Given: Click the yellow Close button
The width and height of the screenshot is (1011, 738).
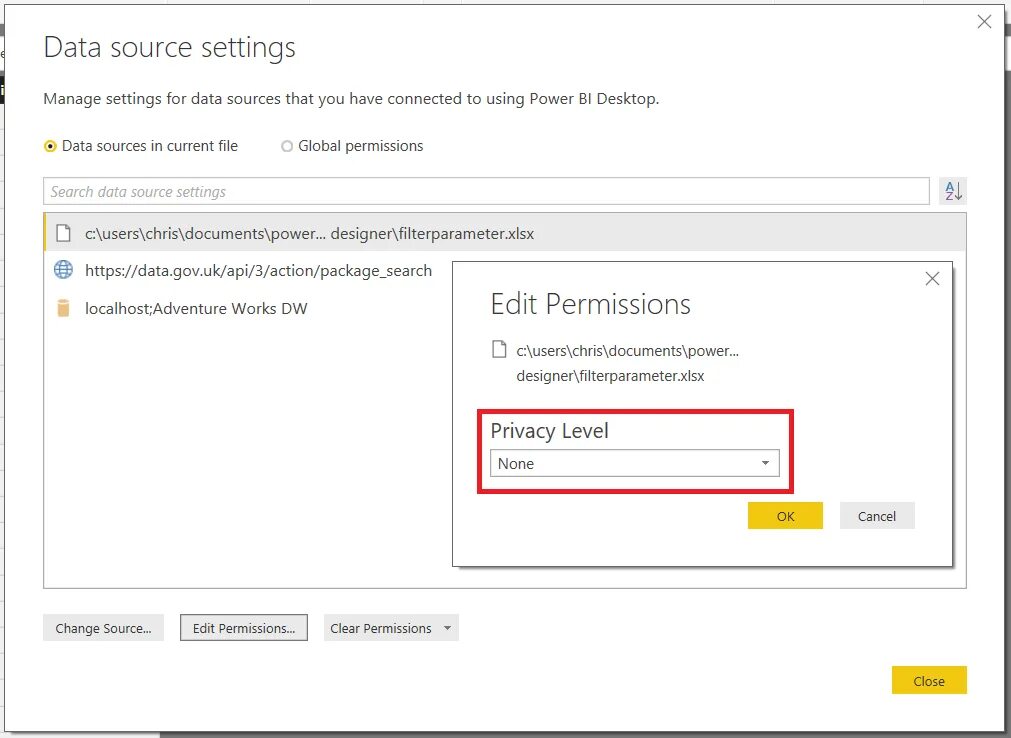Looking at the screenshot, I should click(x=928, y=681).
